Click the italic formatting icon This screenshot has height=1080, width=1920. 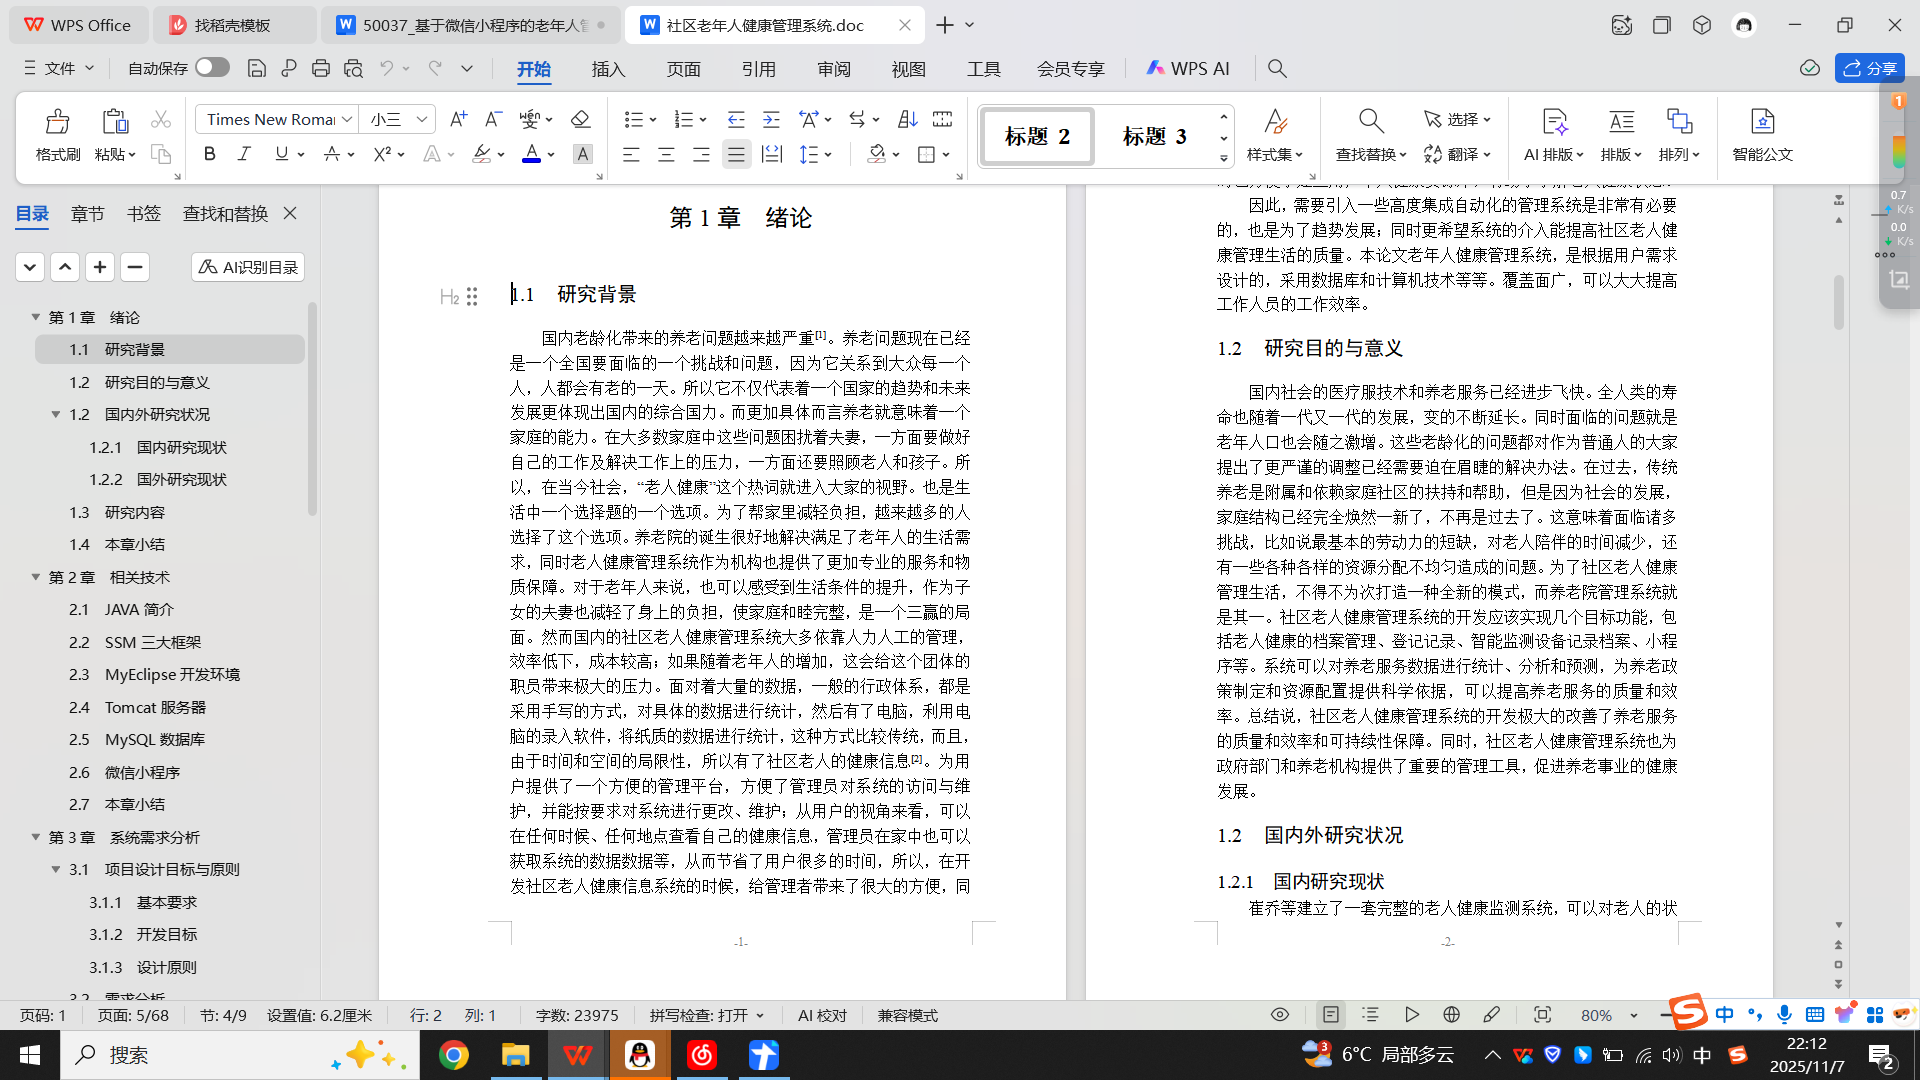click(x=244, y=154)
